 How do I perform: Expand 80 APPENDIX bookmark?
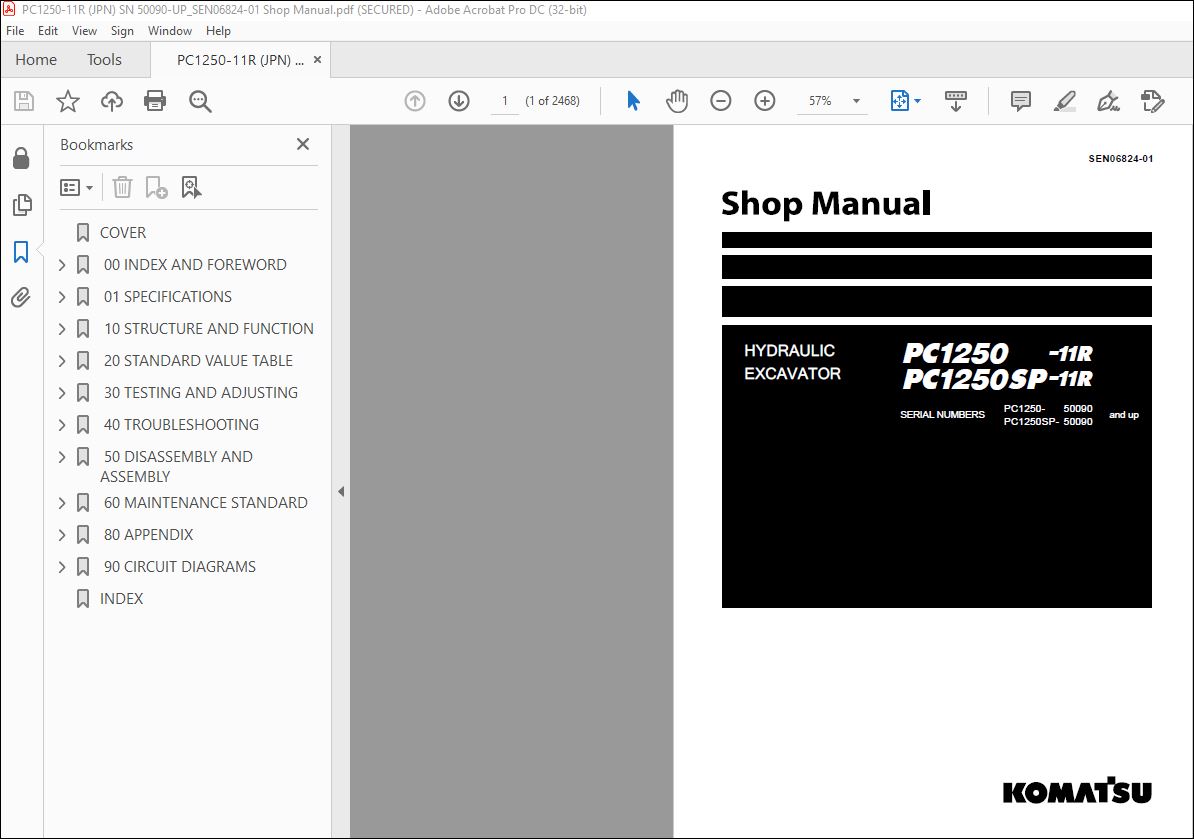62,535
